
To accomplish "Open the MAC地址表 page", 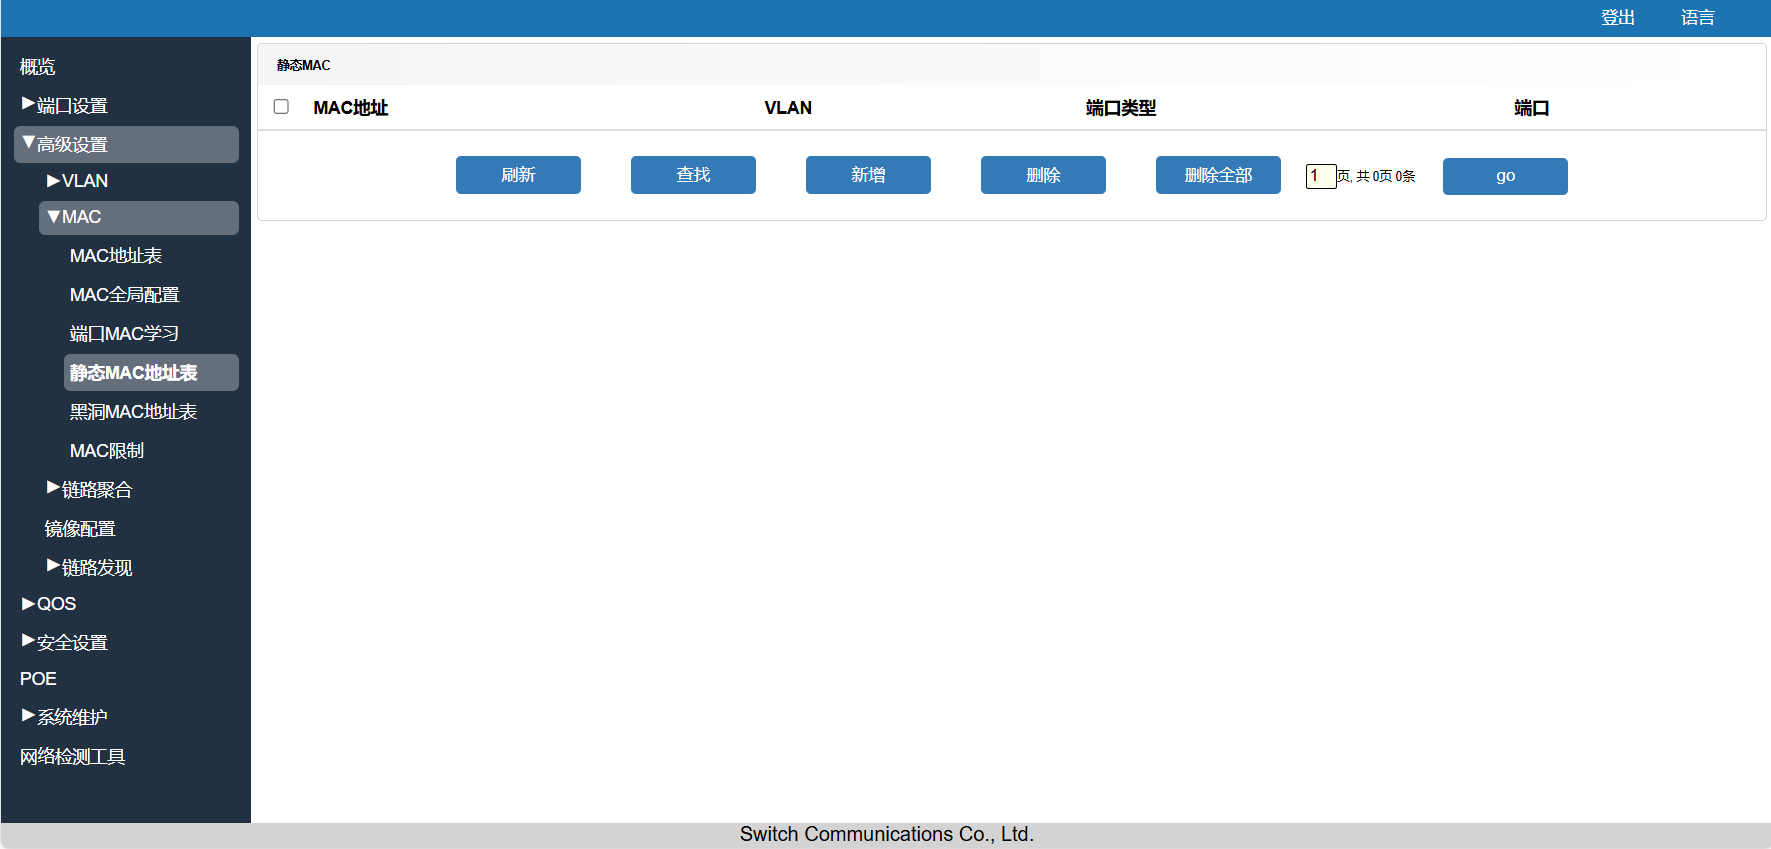I will coord(116,256).
